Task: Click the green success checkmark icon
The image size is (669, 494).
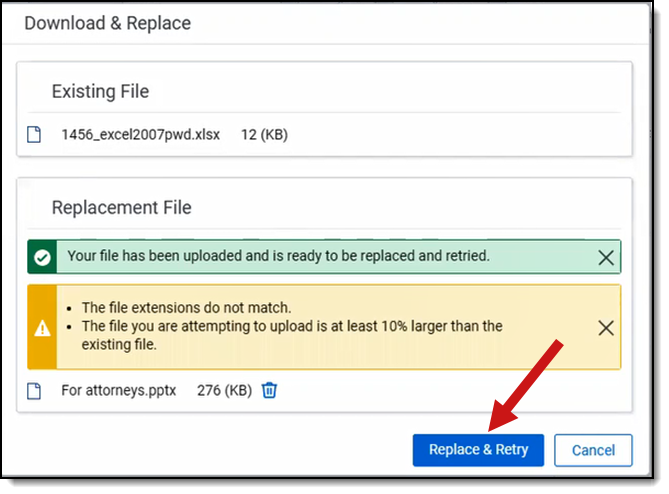Action: (42, 257)
